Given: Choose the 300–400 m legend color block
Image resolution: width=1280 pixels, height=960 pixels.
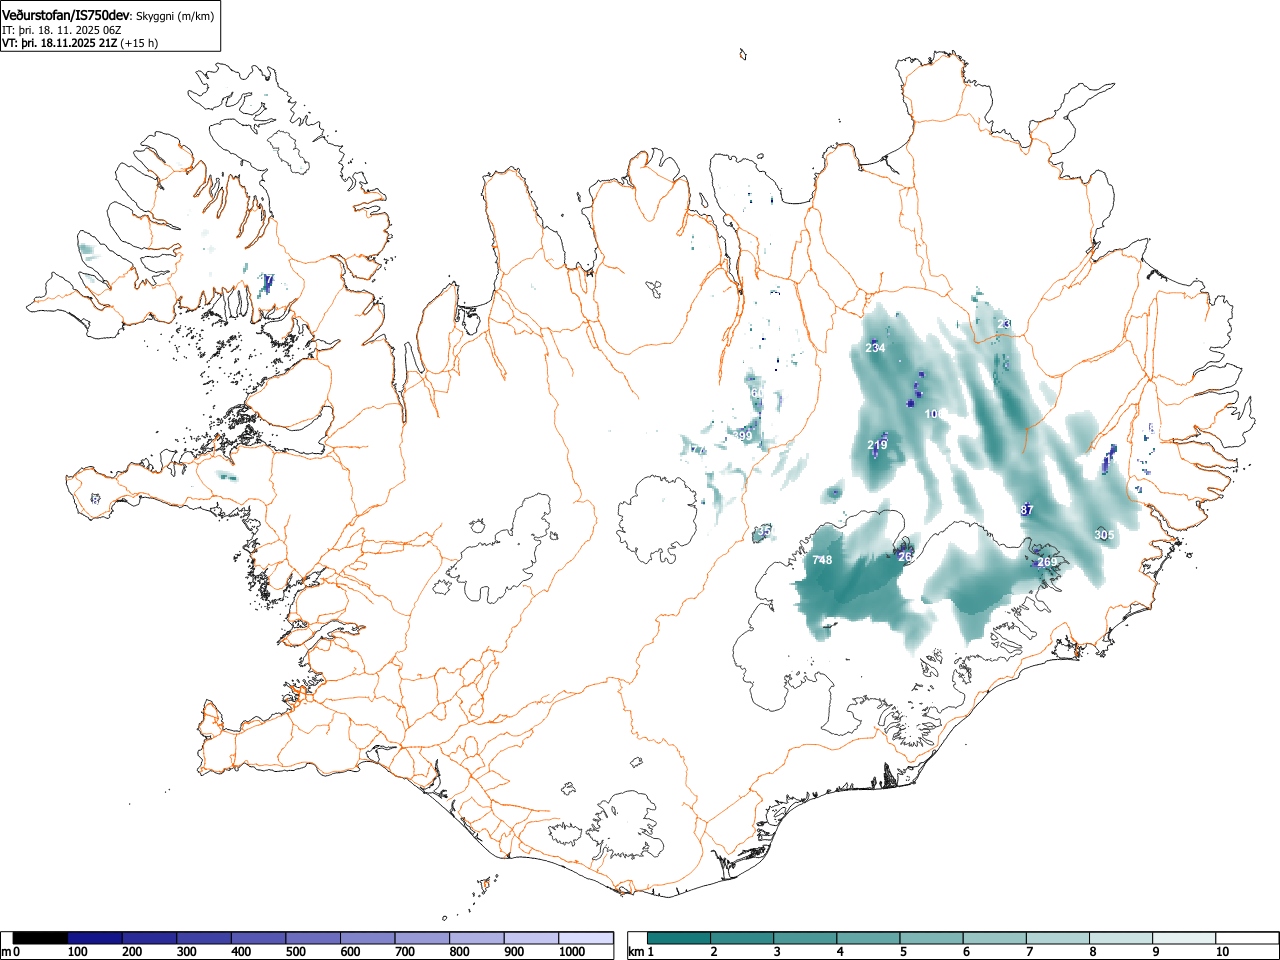Looking at the screenshot, I should 204,938.
